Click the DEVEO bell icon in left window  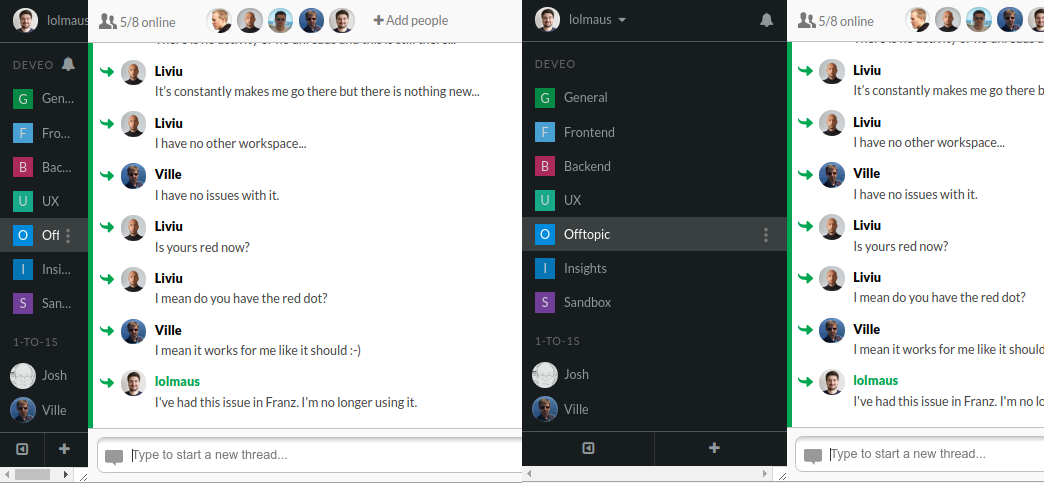coord(68,65)
